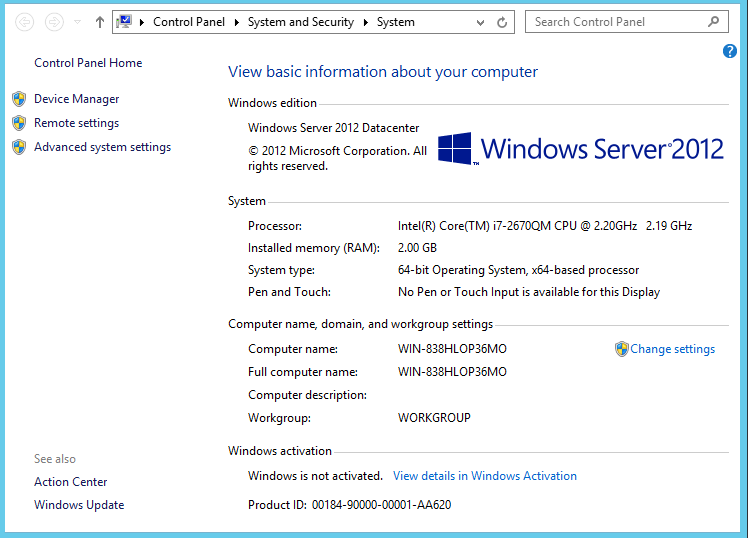Click the Full computer name value
The width and height of the screenshot is (750, 538).
tap(452, 372)
